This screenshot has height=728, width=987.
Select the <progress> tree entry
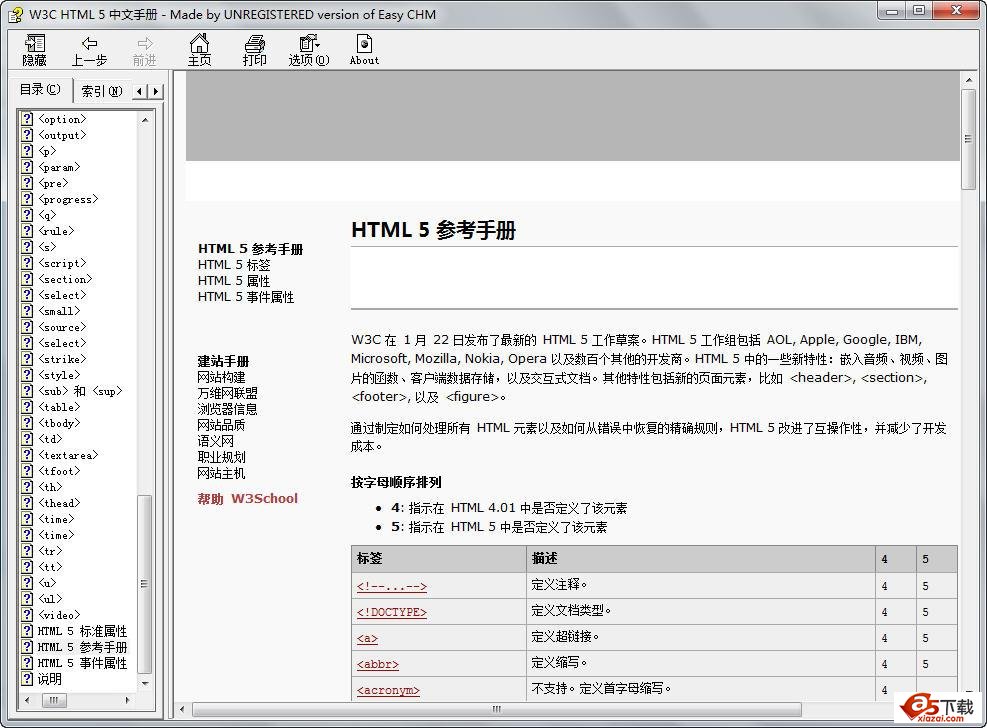point(69,199)
